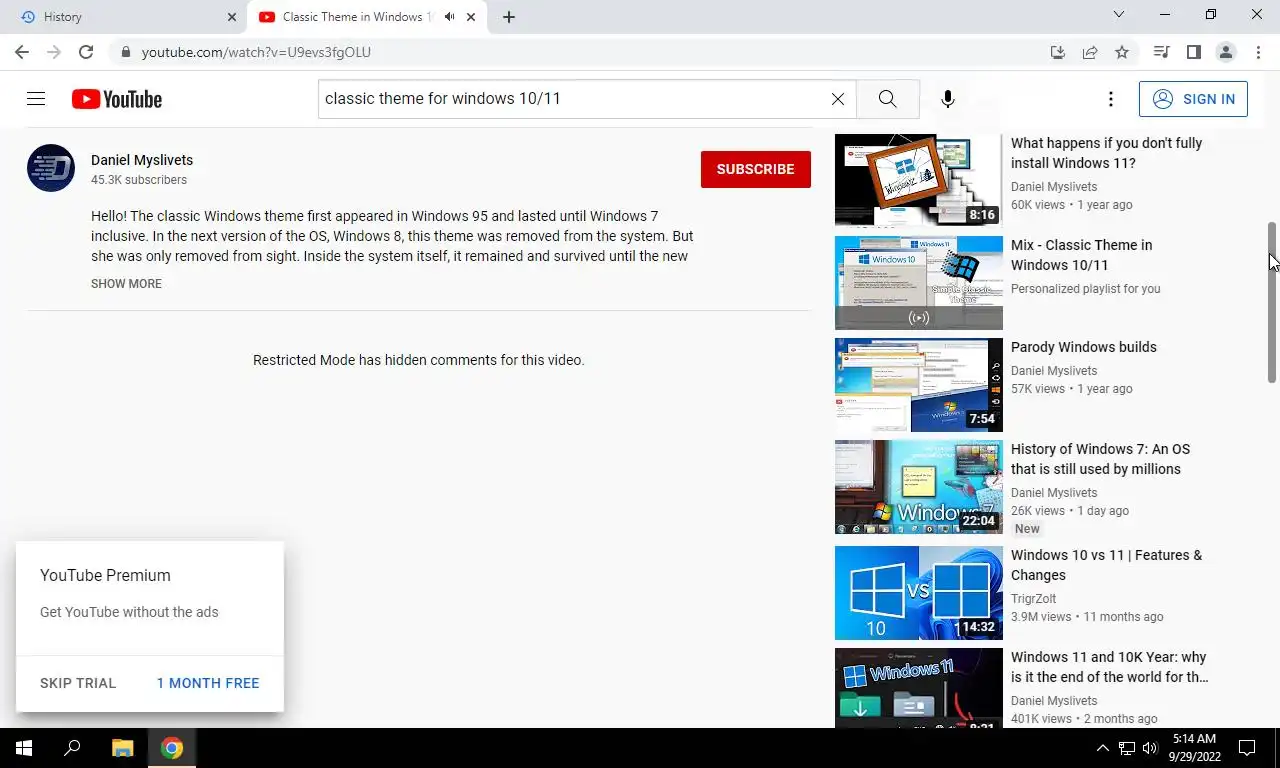
Task: Go to the YouTube home logo
Action: pyautogui.click(x=117, y=99)
